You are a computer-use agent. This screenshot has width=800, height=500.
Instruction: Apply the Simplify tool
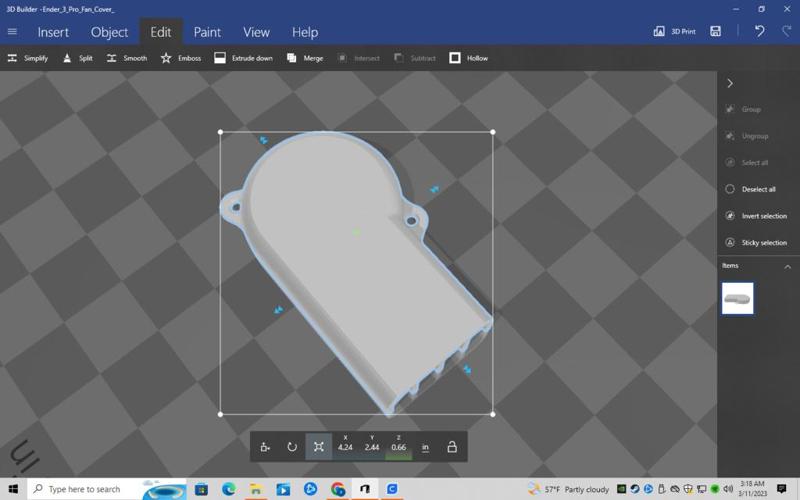click(28, 58)
